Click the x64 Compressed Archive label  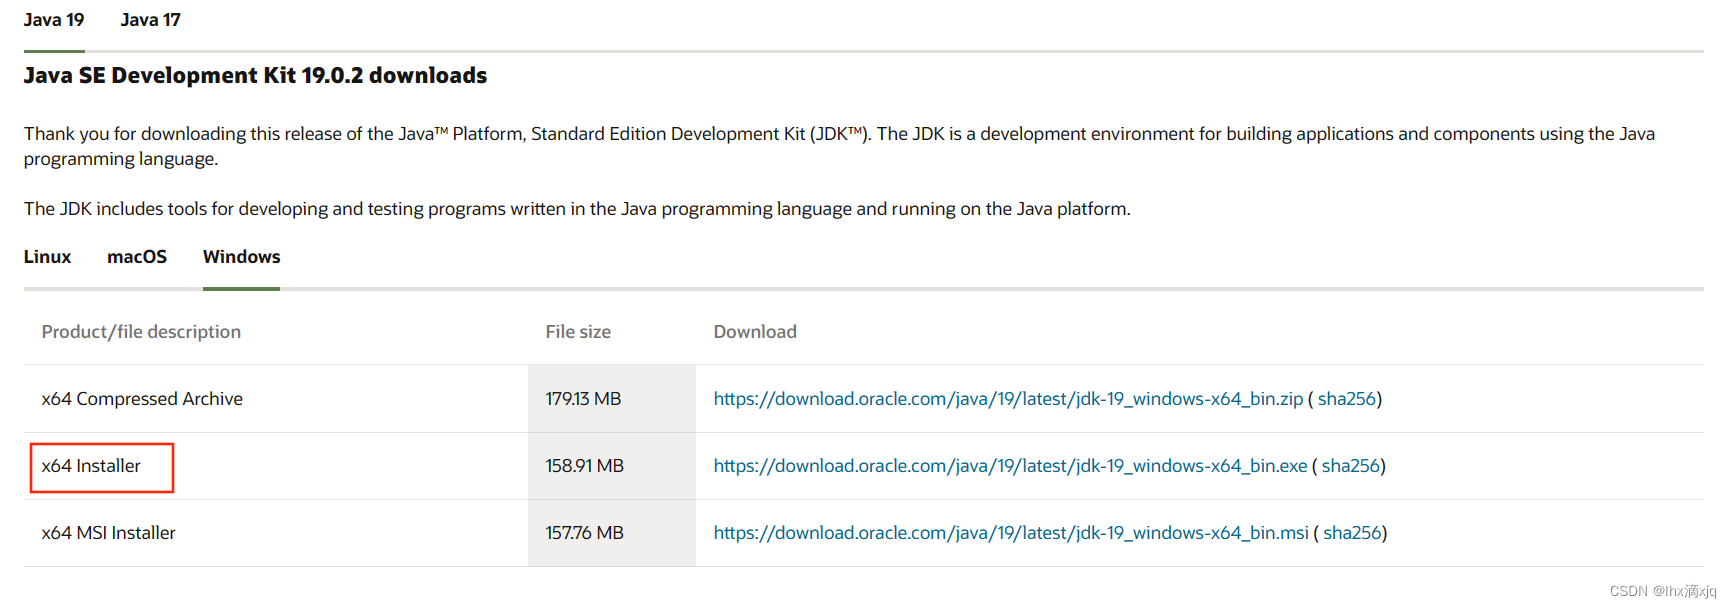[x=142, y=399]
